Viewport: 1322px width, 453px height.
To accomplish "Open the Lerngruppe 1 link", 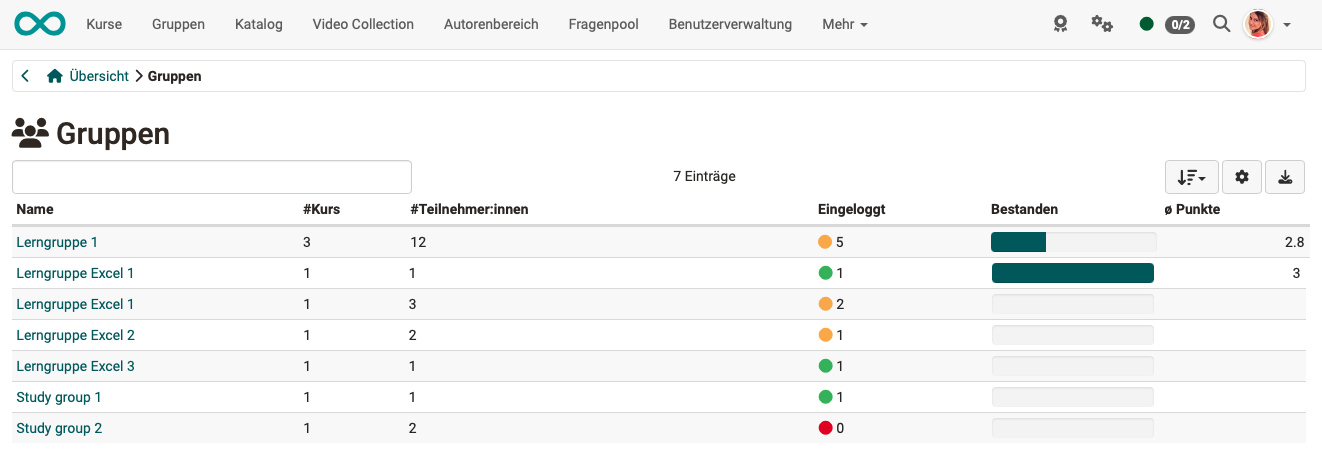I will [57, 242].
